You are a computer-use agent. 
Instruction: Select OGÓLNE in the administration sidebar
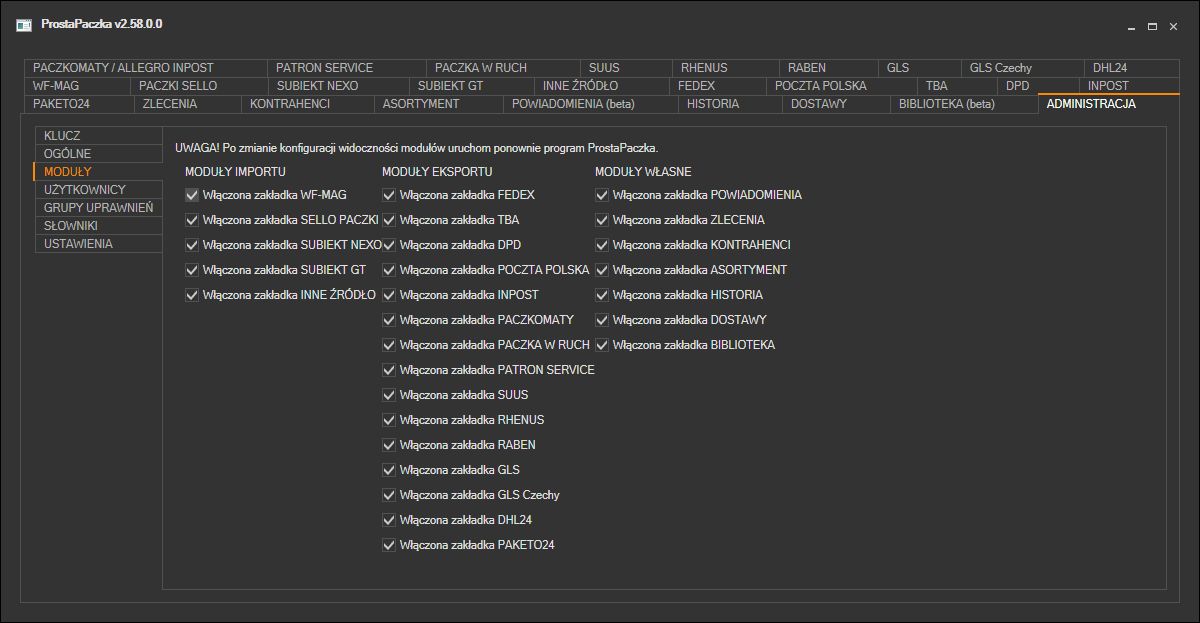pyautogui.click(x=98, y=154)
